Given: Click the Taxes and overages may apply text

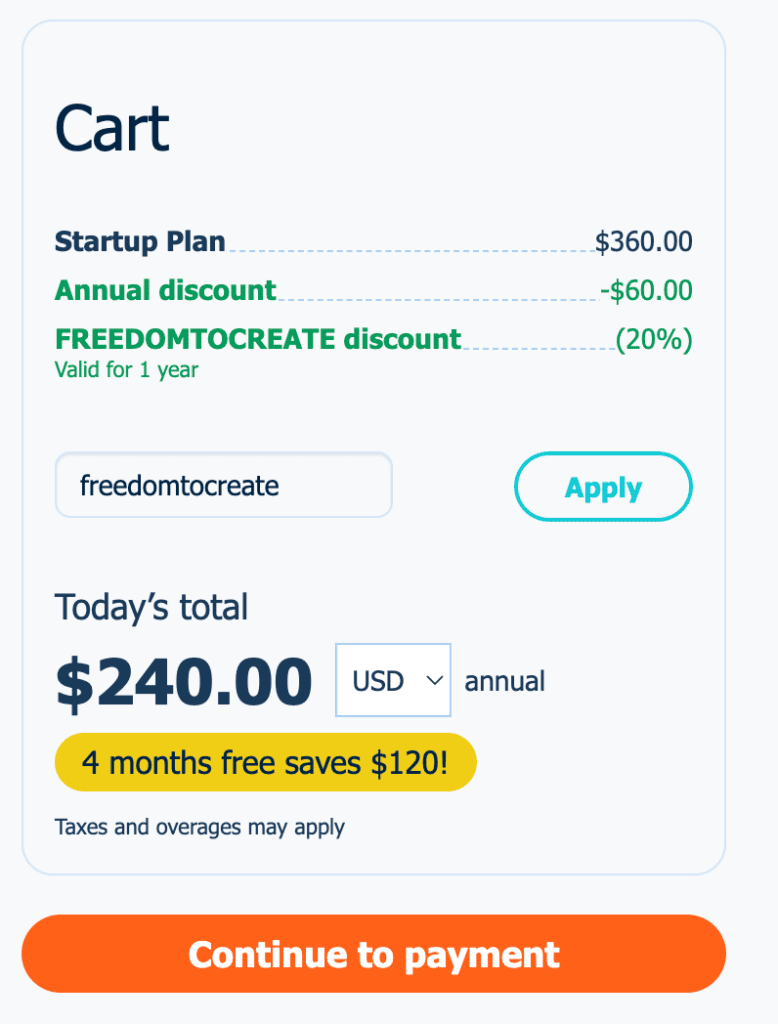Looking at the screenshot, I should point(200,827).
